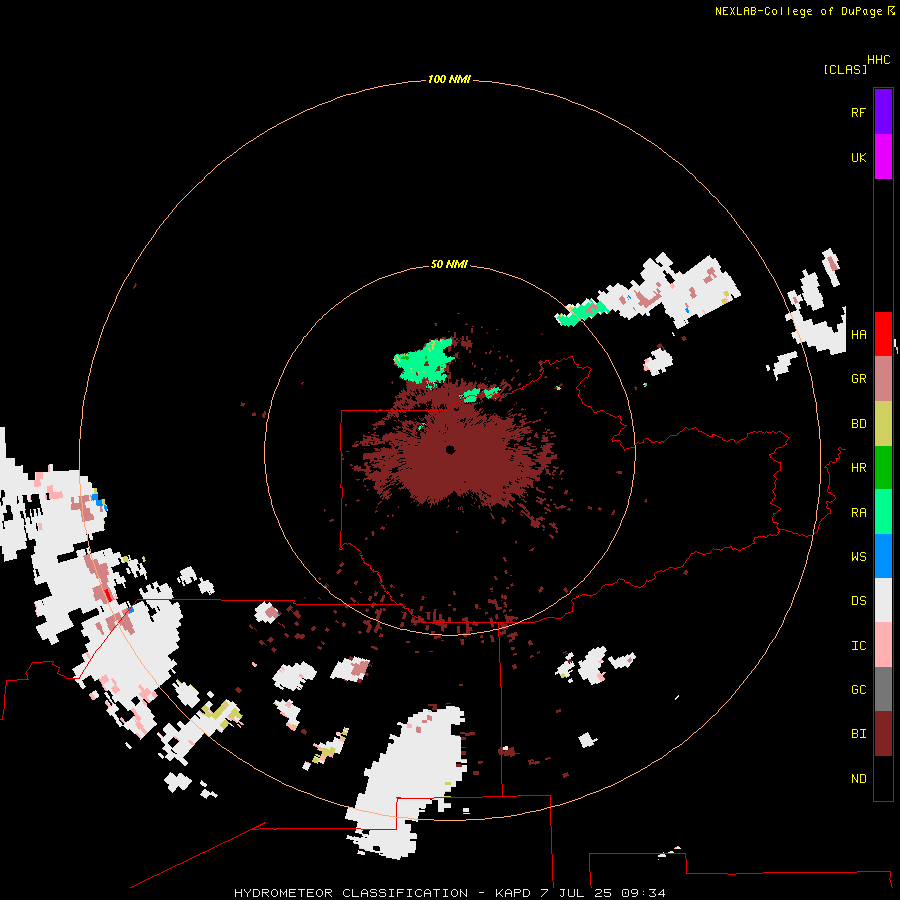Viewport: 900px width, 900px height.
Task: Click the KAPD radar site identifier
Action: tap(513, 893)
